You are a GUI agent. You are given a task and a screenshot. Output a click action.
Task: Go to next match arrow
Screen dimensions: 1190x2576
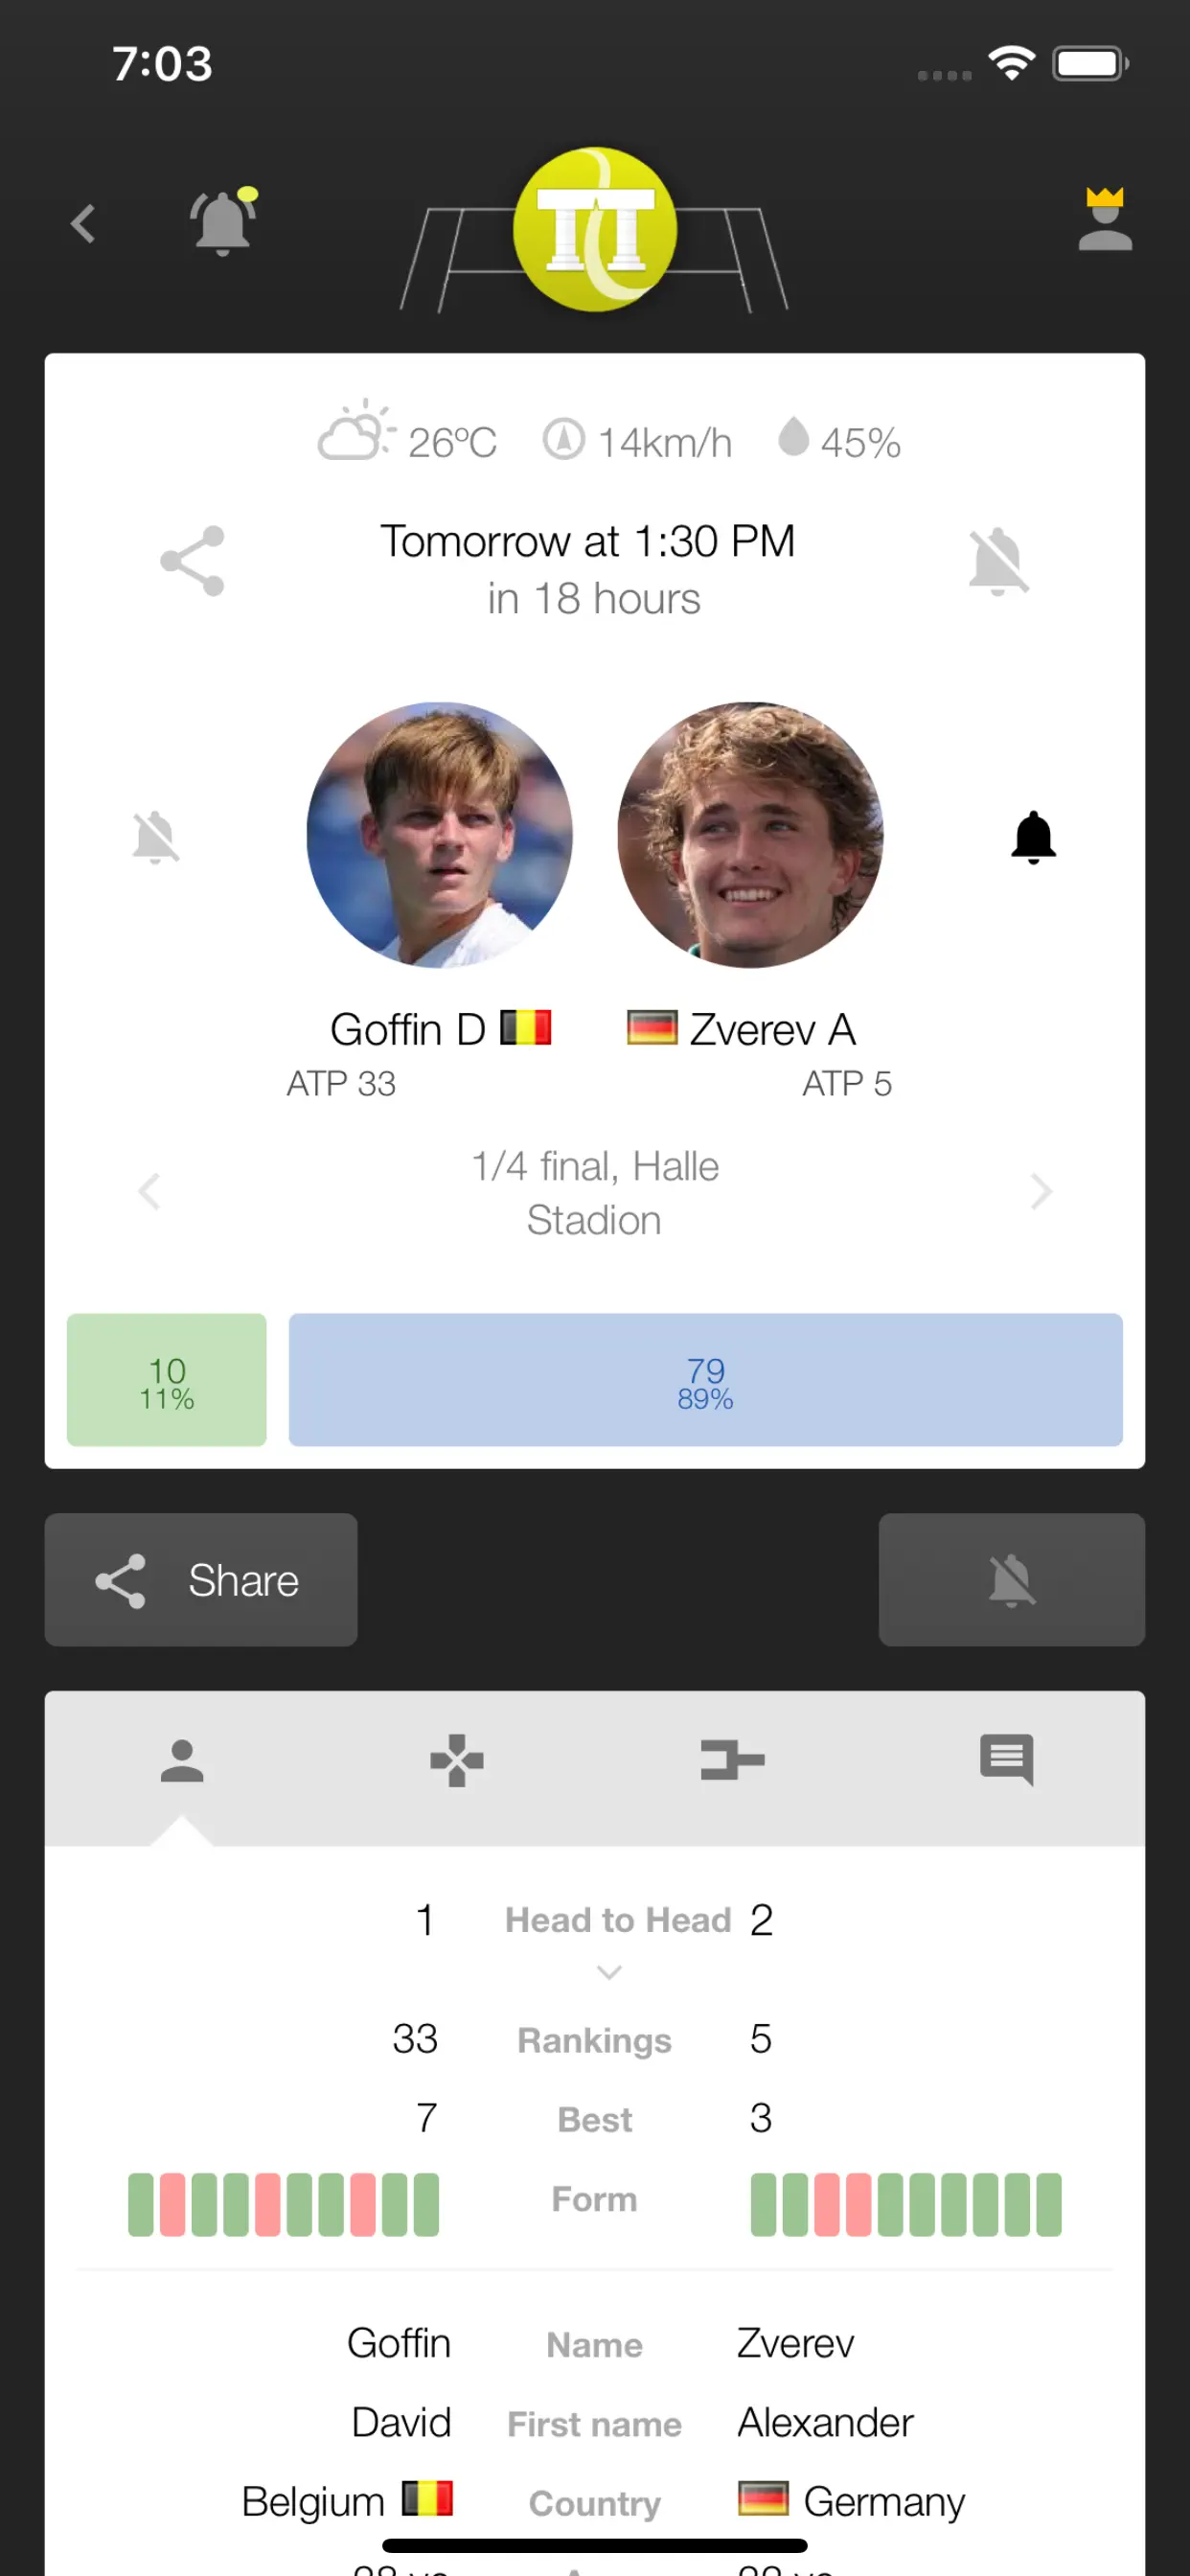tap(1041, 1191)
